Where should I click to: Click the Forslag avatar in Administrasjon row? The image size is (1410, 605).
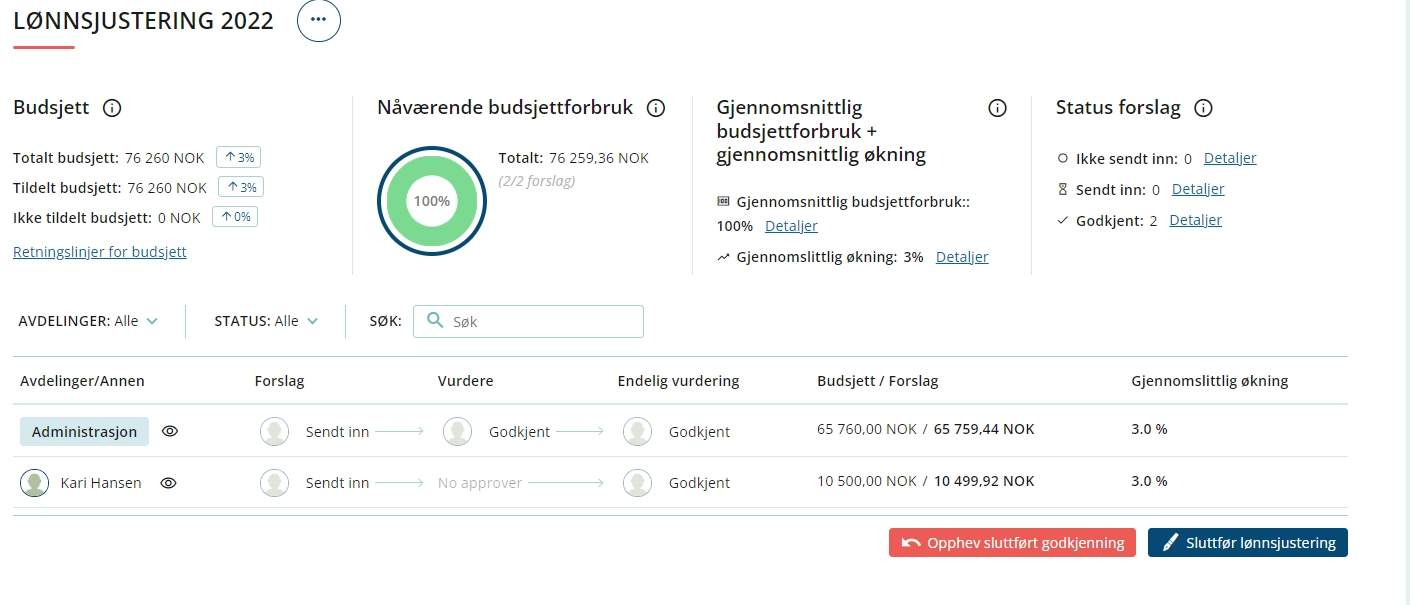[274, 432]
